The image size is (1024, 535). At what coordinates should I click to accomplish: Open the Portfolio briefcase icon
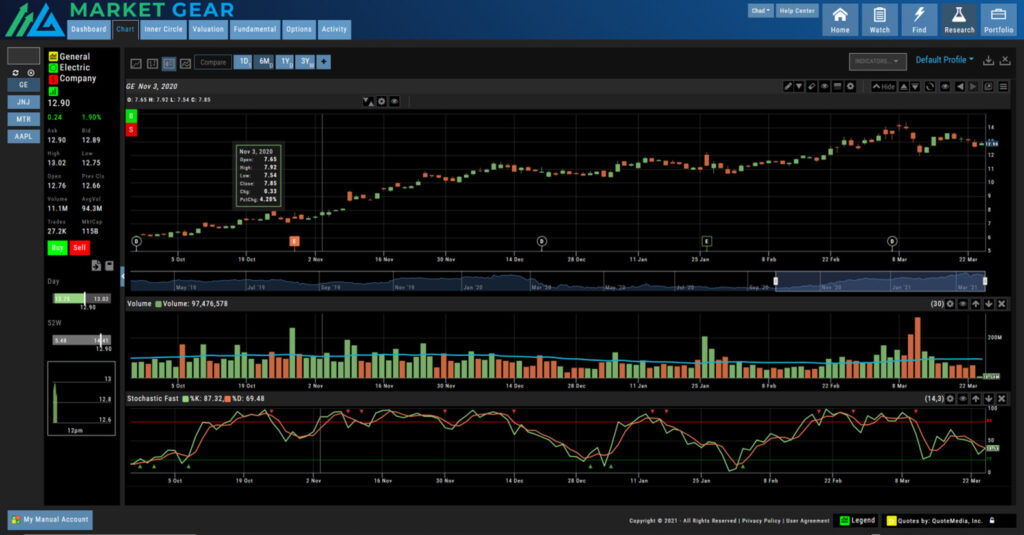pyautogui.click(x=997, y=18)
